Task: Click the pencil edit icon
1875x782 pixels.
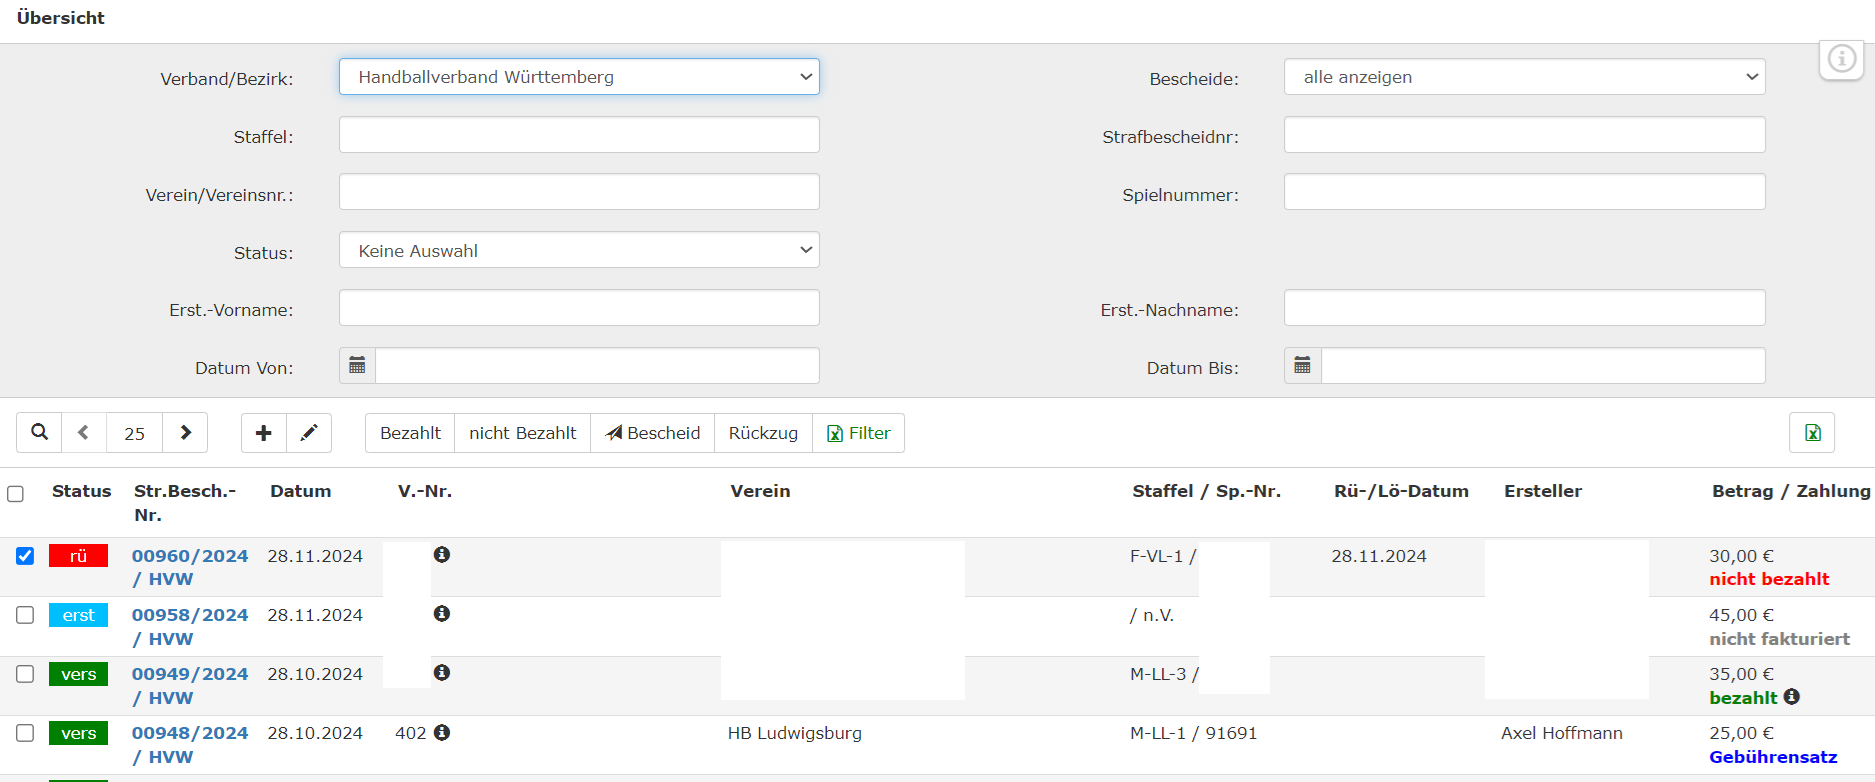Action: (x=309, y=433)
